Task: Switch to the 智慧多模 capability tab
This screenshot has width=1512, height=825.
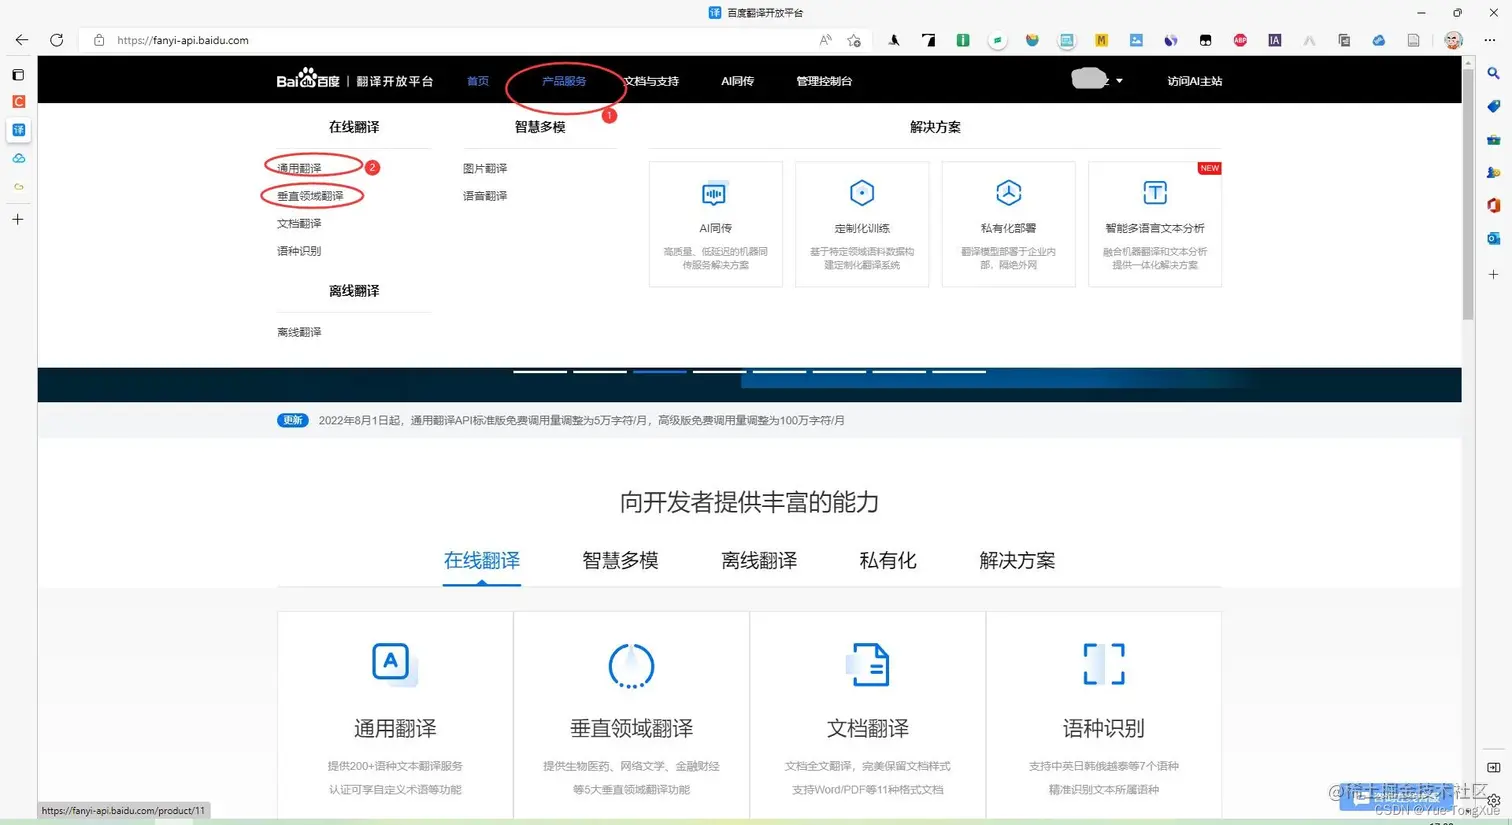Action: coord(619,561)
